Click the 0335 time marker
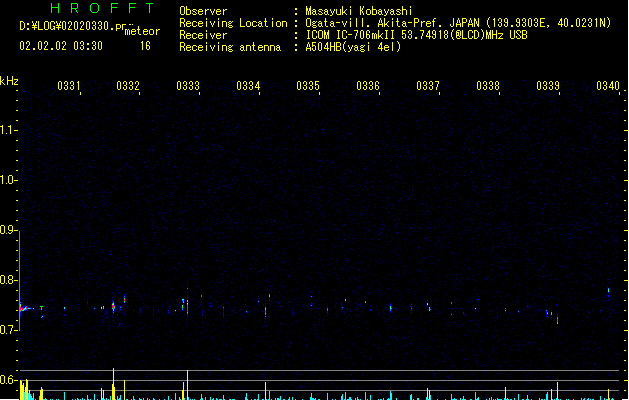This screenshot has width=629, height=400. click(308, 86)
